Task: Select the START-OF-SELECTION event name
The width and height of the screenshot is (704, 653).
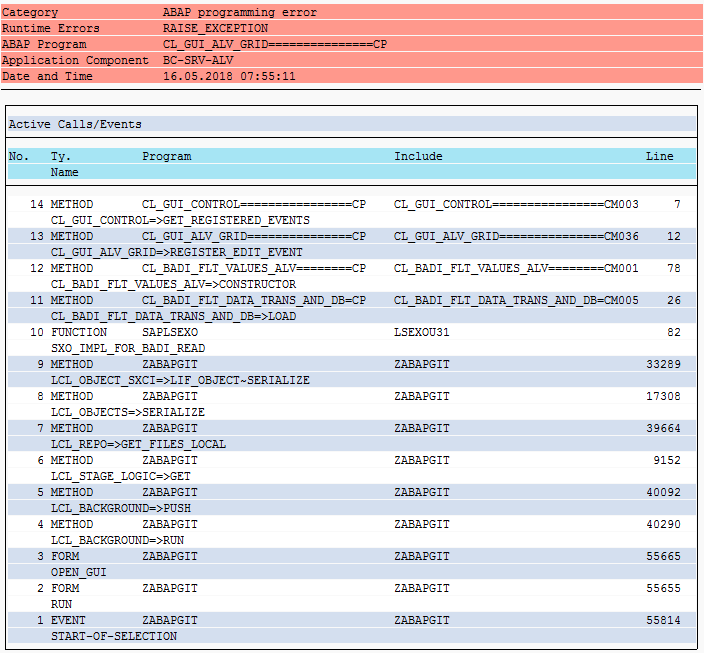Action: tap(114, 636)
